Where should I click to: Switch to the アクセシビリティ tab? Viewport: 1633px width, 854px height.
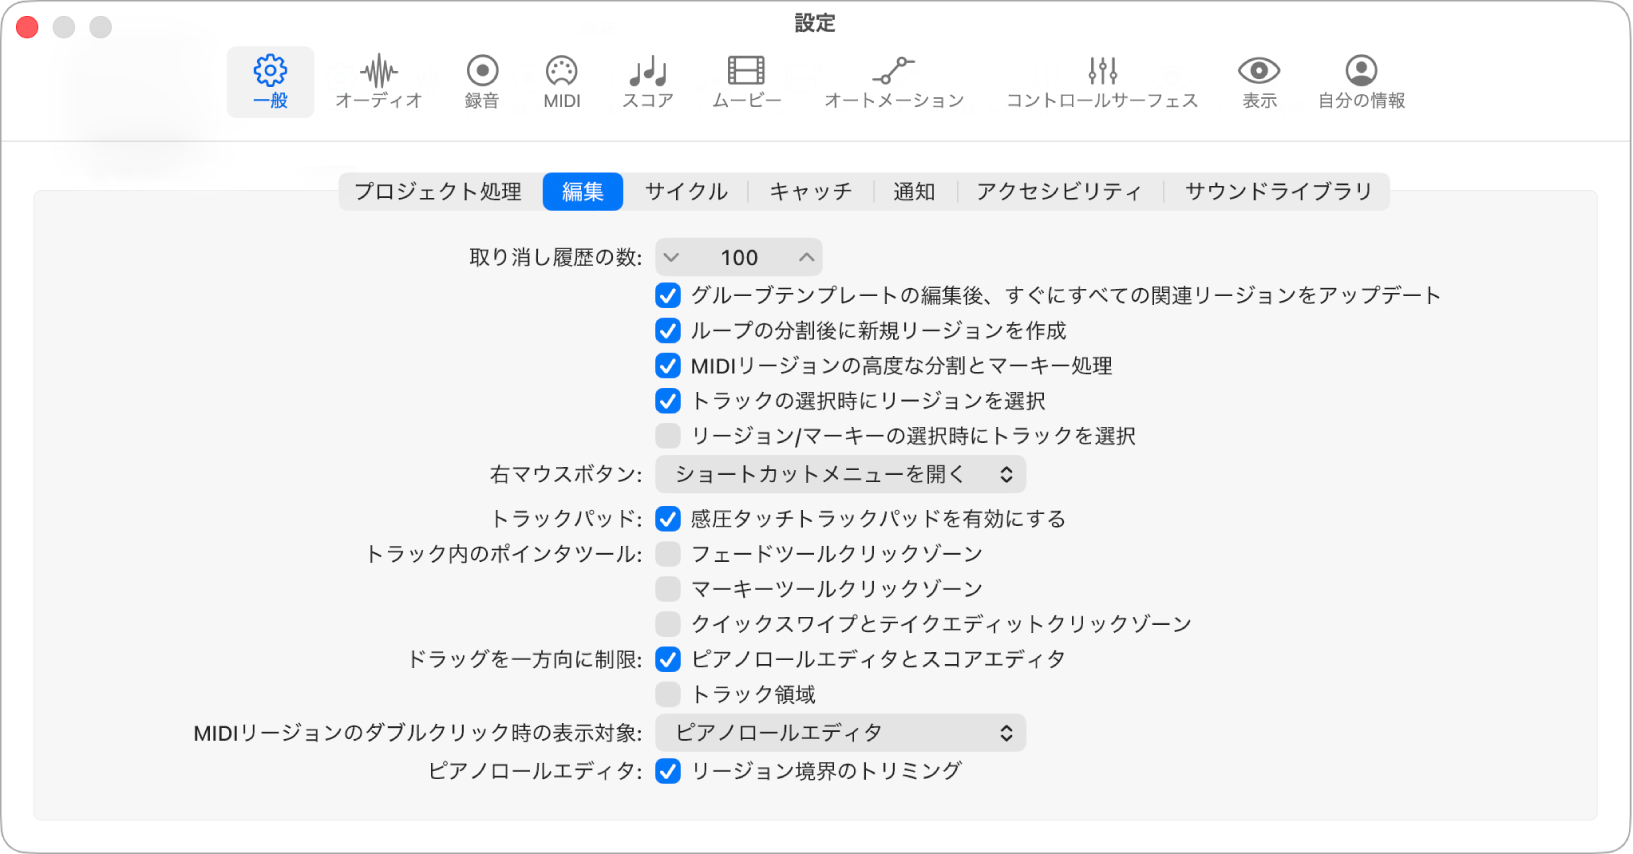1059,191
